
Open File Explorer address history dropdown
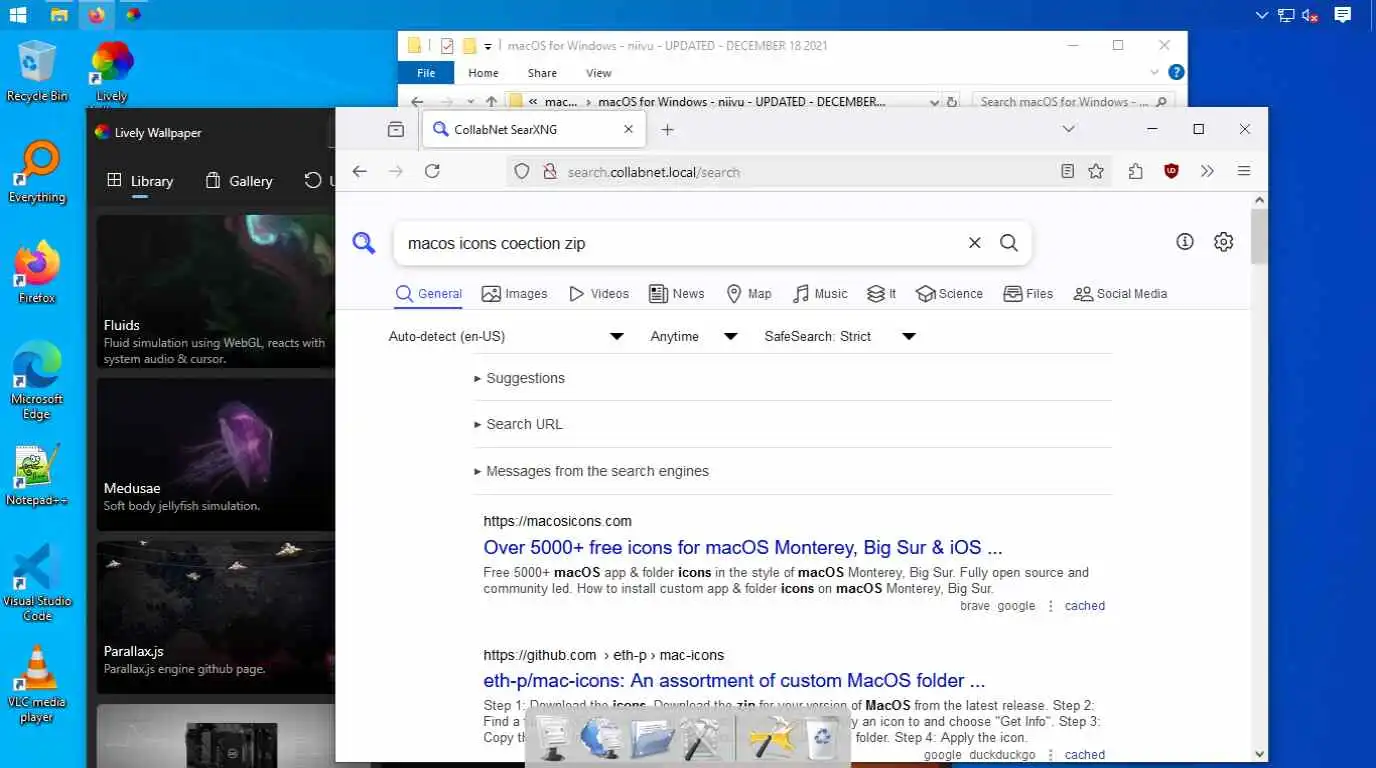(934, 102)
